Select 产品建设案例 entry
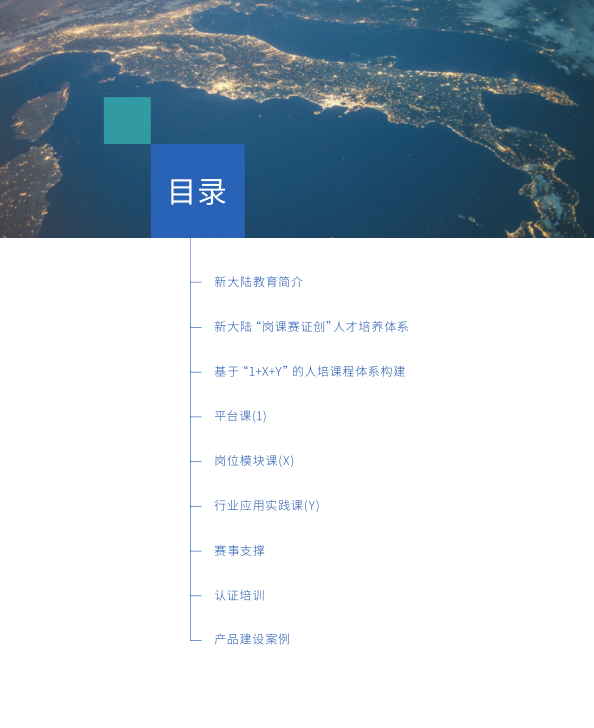This screenshot has width=594, height=728. point(252,639)
